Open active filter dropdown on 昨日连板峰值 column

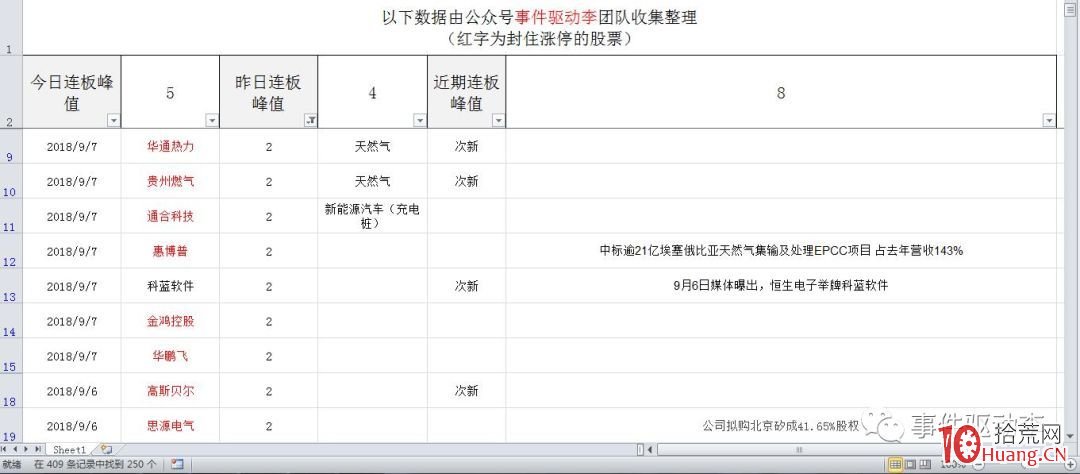310,121
